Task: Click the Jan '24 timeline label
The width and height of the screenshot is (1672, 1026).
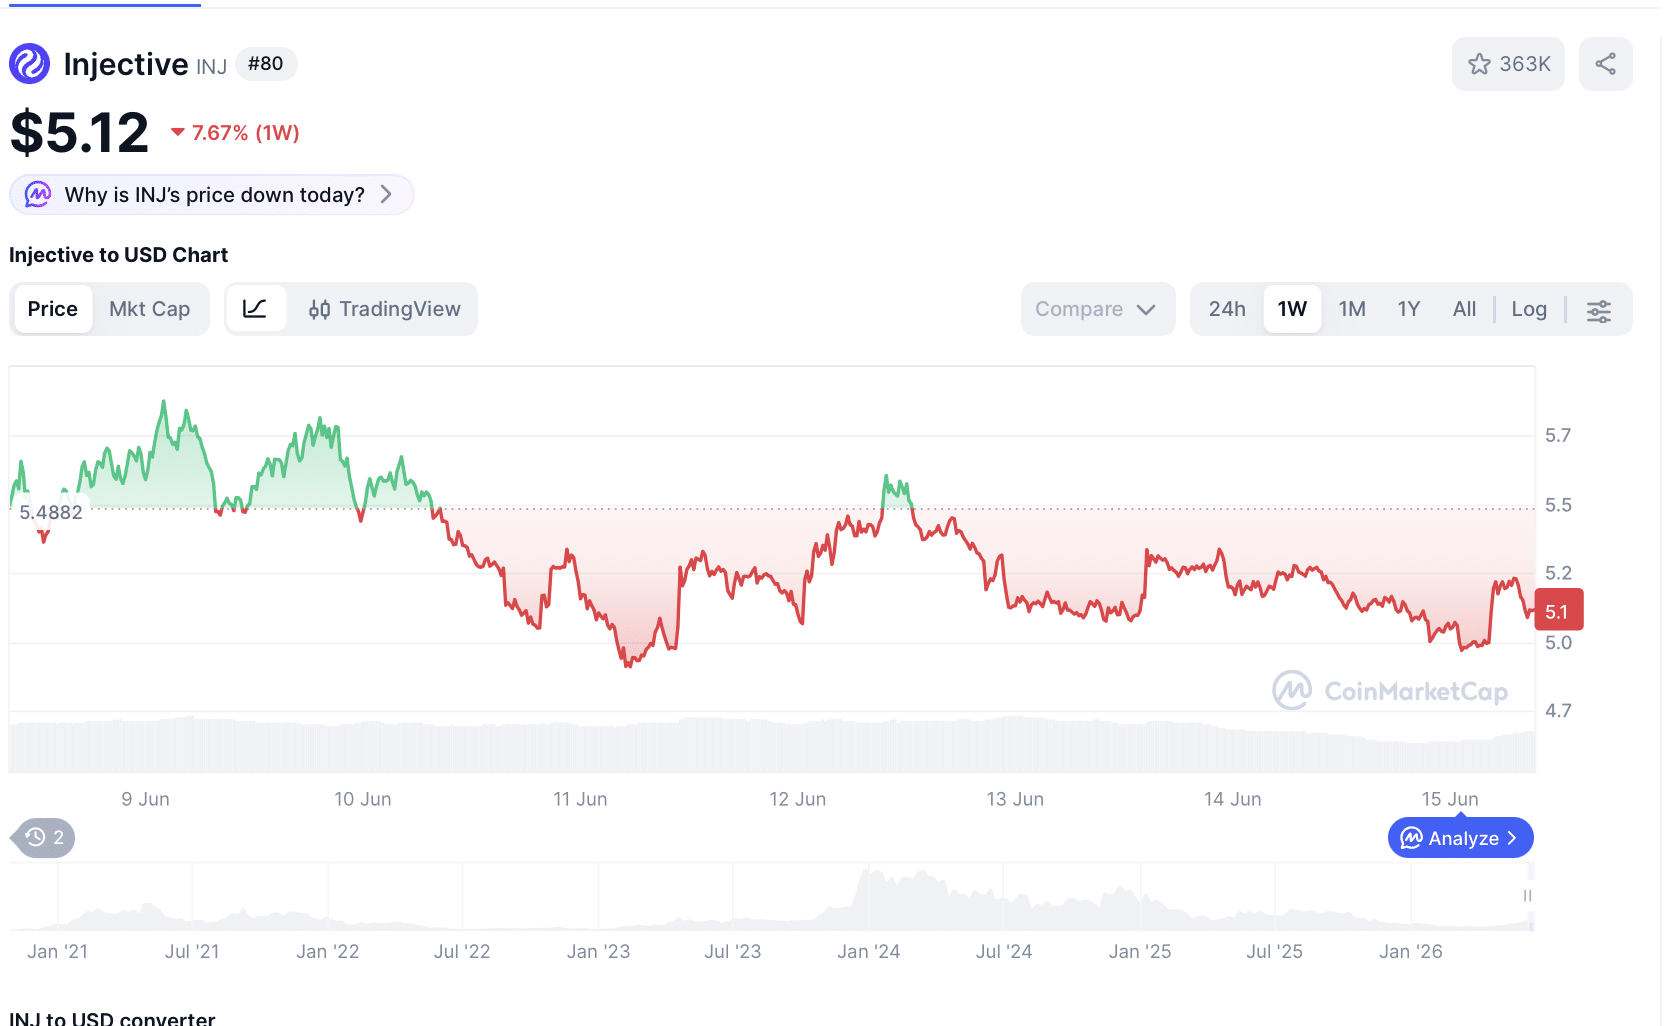Action: click(x=869, y=952)
